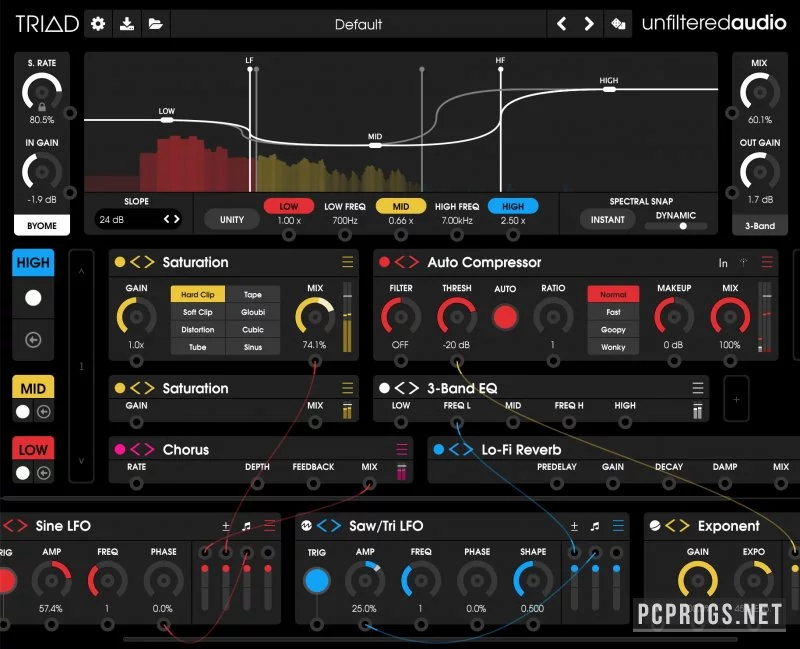
Task: Click the blue HIGH gain button
Action: point(513,206)
